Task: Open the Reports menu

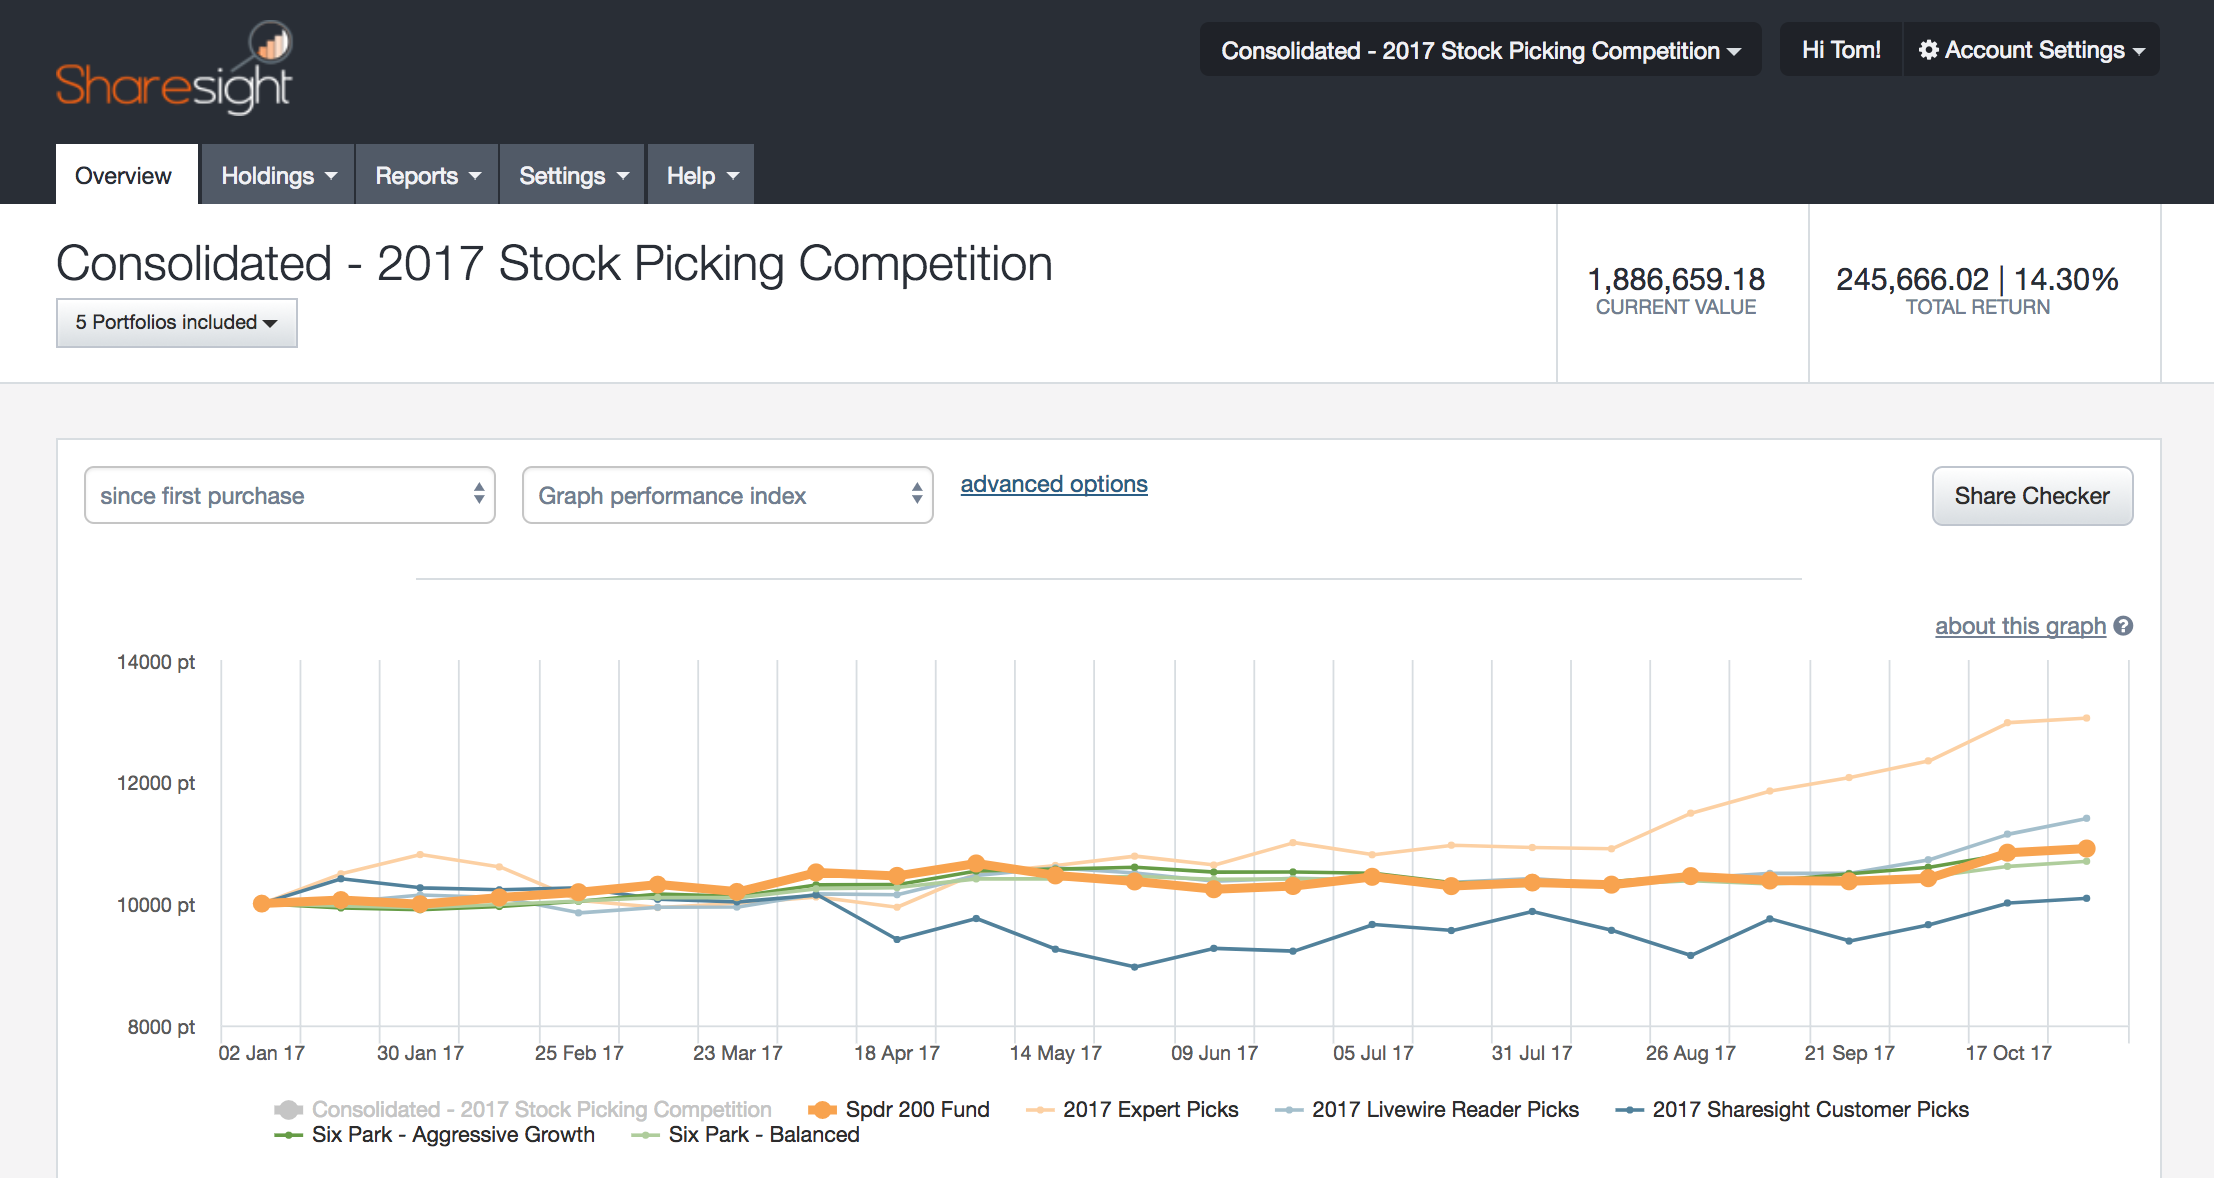Action: [x=426, y=174]
